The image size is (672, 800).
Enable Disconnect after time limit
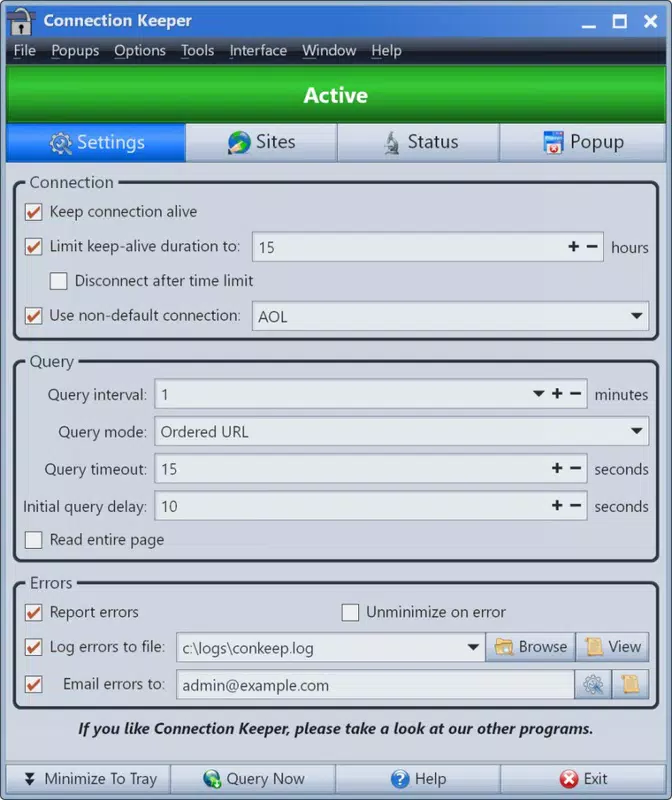click(59, 281)
